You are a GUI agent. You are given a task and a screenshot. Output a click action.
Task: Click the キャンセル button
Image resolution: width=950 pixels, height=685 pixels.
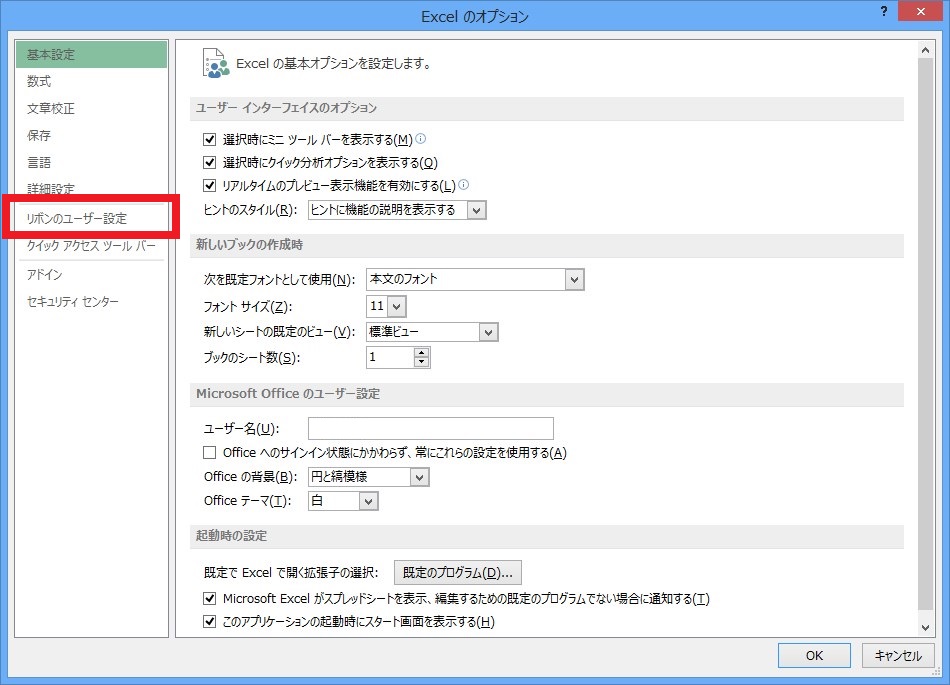[898, 655]
